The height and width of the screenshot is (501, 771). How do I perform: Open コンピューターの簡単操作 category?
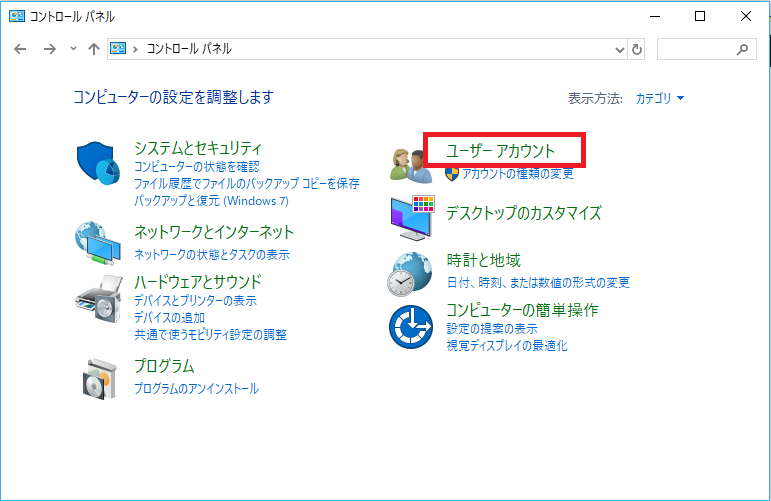(x=522, y=310)
